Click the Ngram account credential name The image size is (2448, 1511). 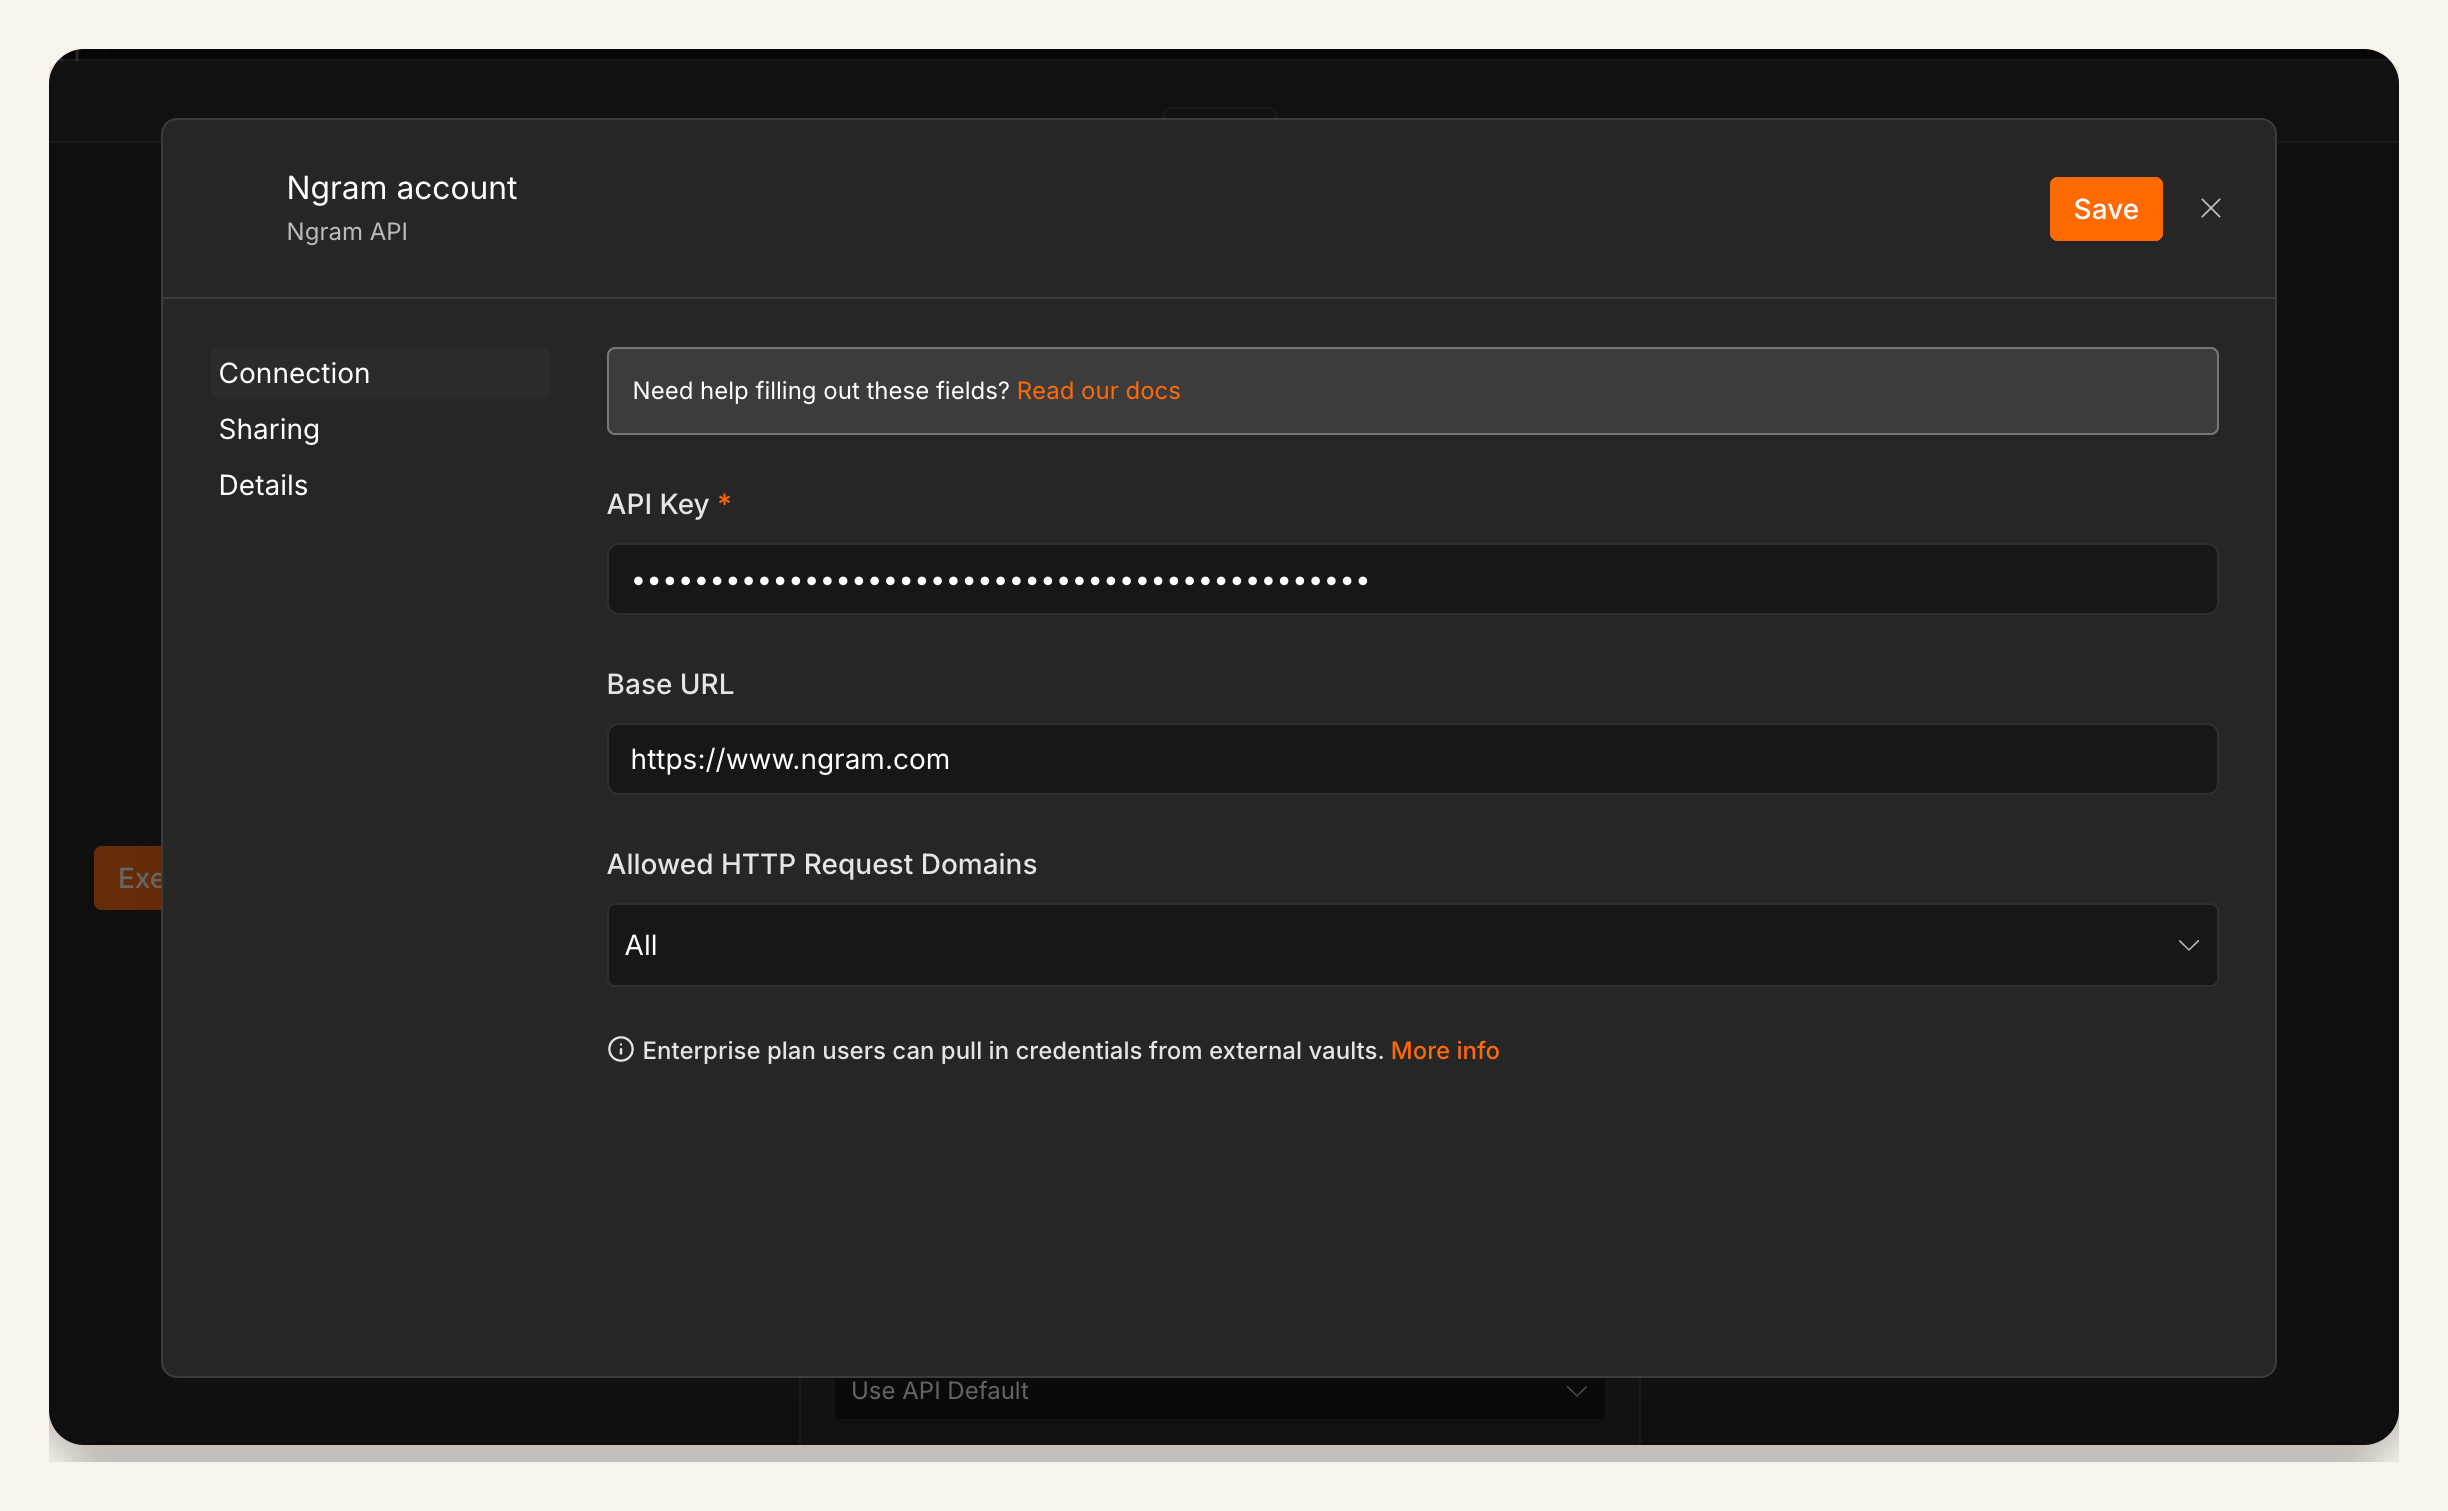pos(402,188)
